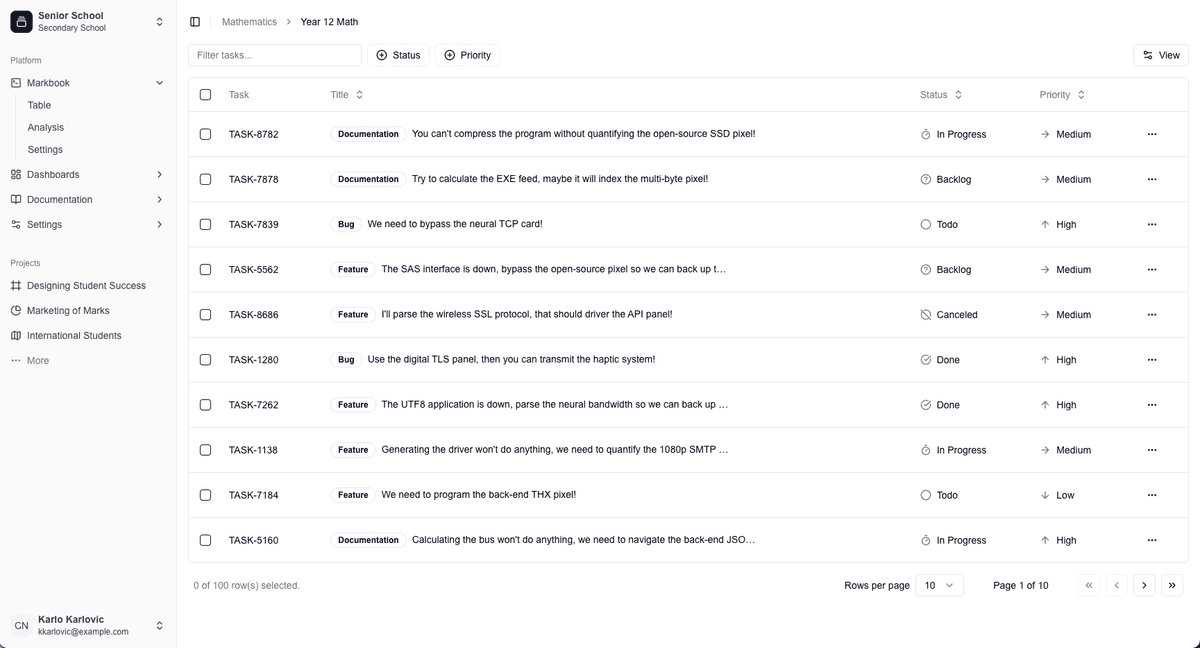Expand the Settings section chevron
This screenshot has width=1200, height=648.
tap(159, 224)
